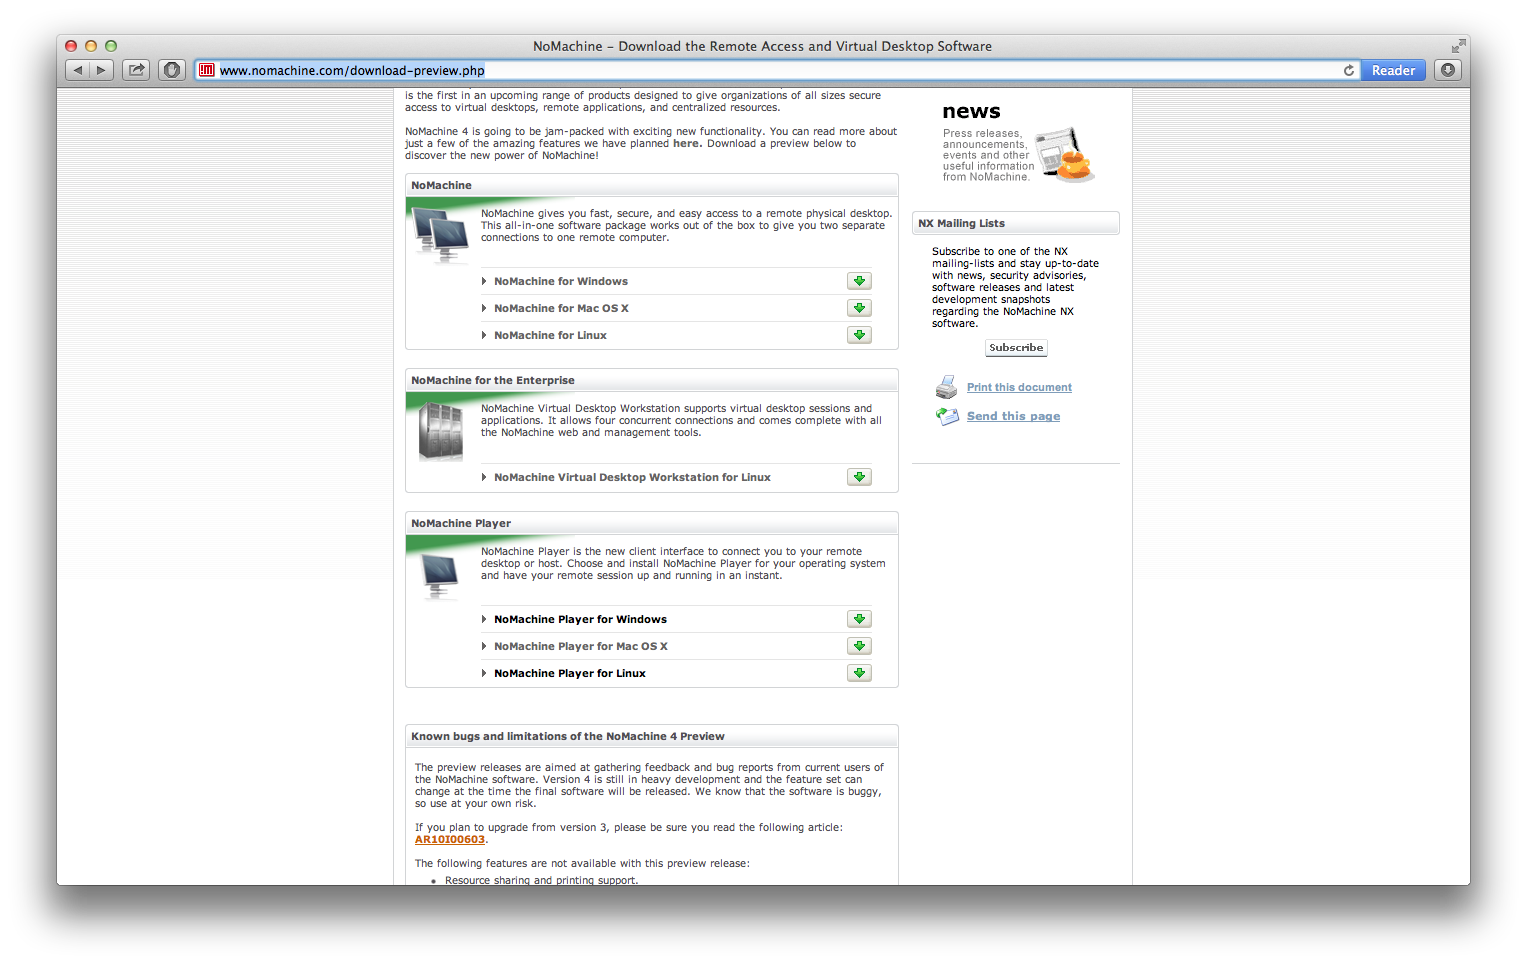Open NoMachine Player for Linux link
1527x964 pixels.
[570, 673]
